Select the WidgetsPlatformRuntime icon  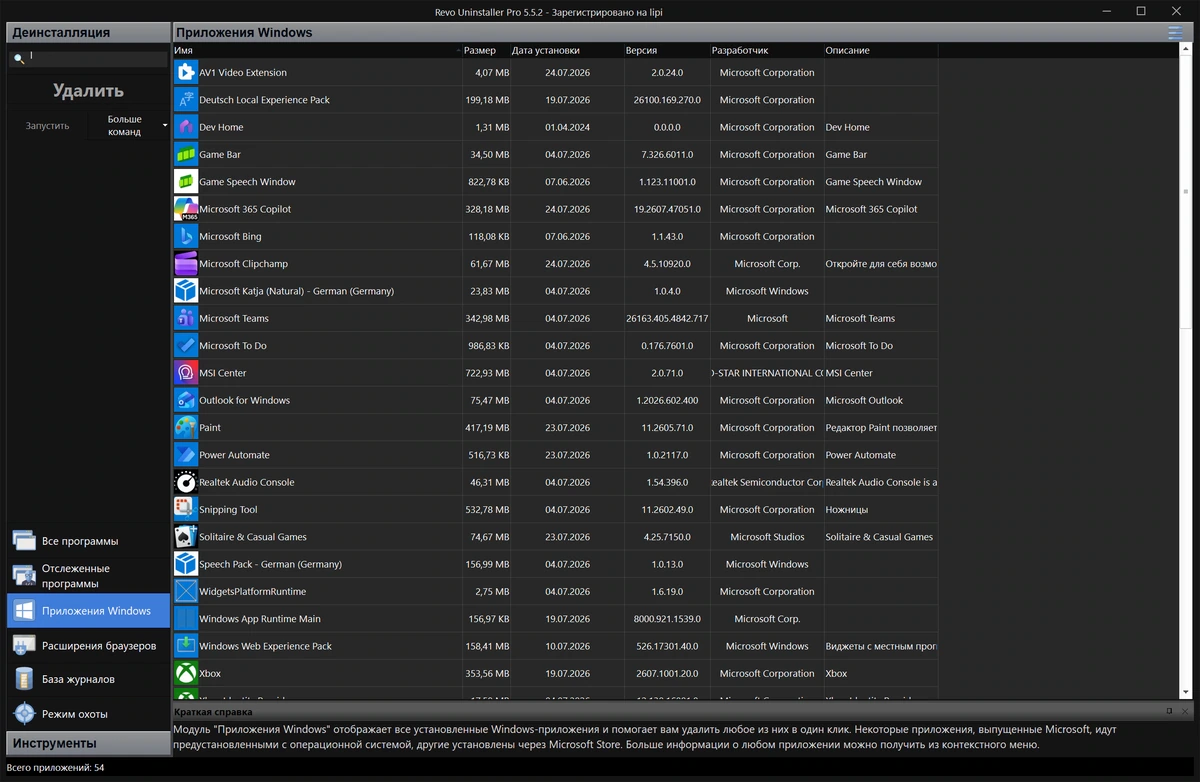coord(186,592)
